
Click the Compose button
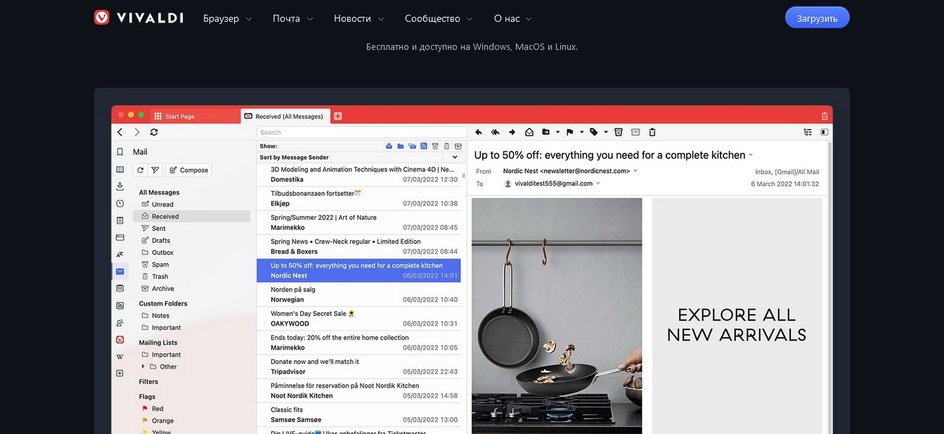(188, 170)
